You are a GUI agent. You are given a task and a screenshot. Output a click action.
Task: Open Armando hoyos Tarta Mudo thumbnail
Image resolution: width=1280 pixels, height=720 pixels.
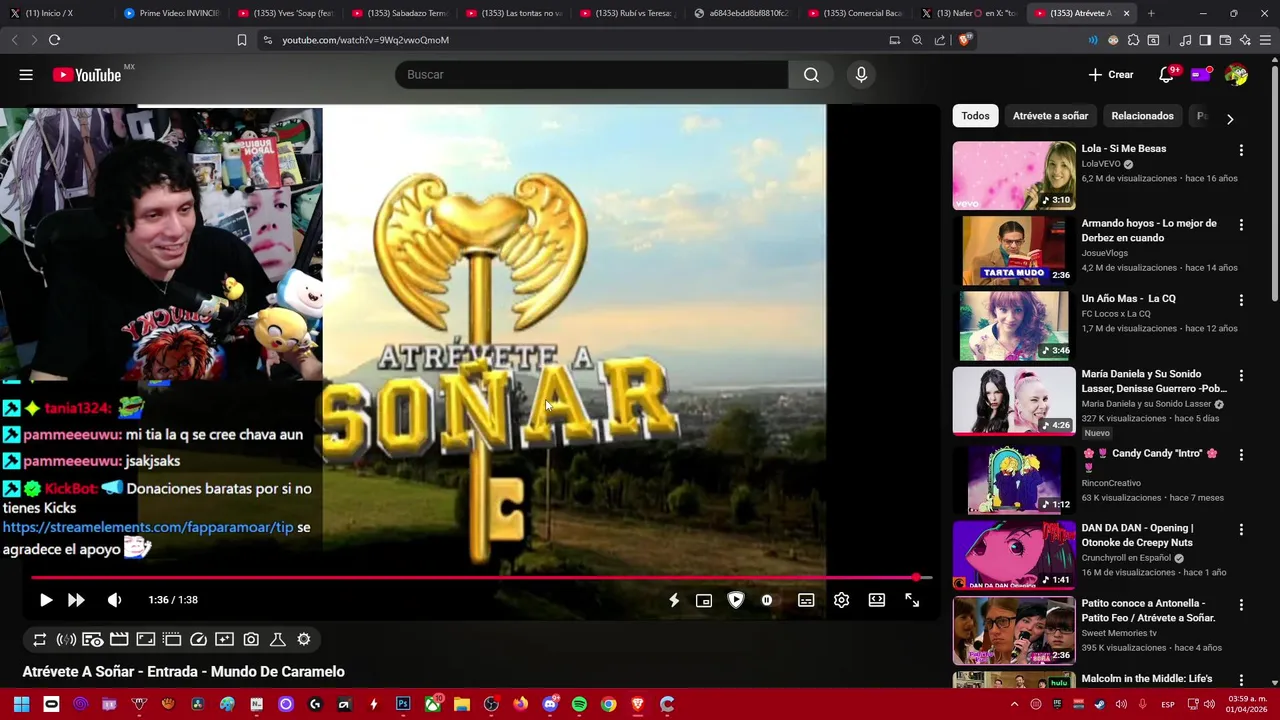coord(1014,250)
